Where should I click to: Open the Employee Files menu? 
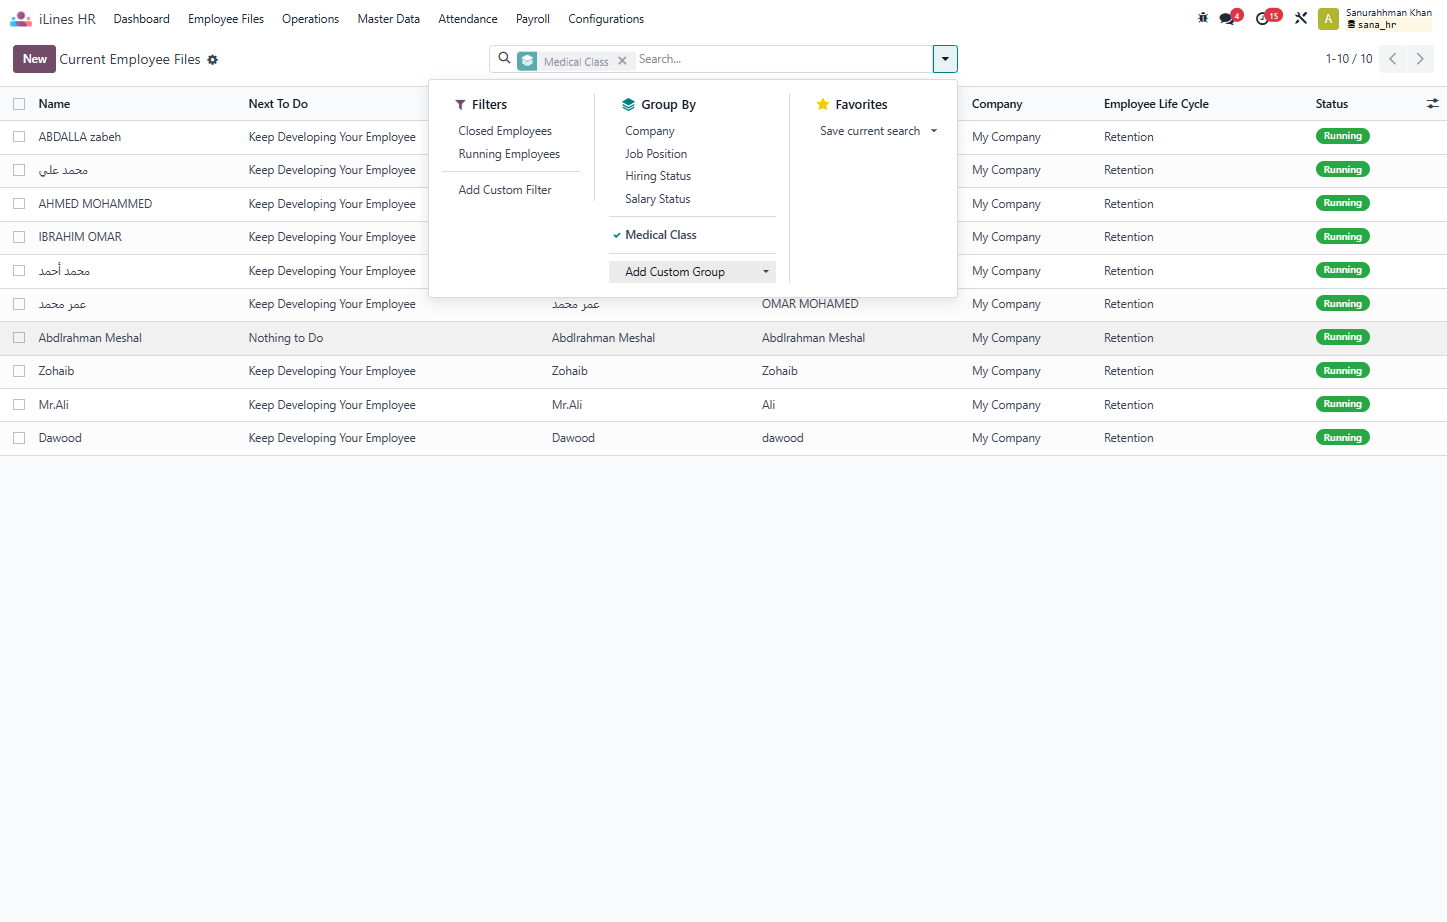coord(226,19)
